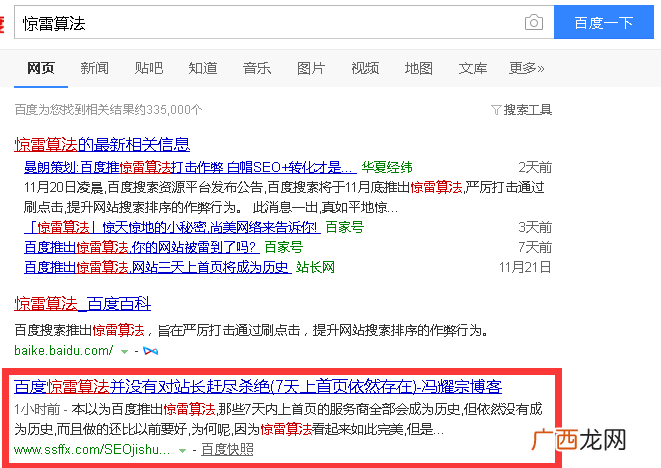This screenshot has height=468, width=661.
Task: Click the baike snippet 百度搜索推出惊雷算法
Action: (251, 330)
